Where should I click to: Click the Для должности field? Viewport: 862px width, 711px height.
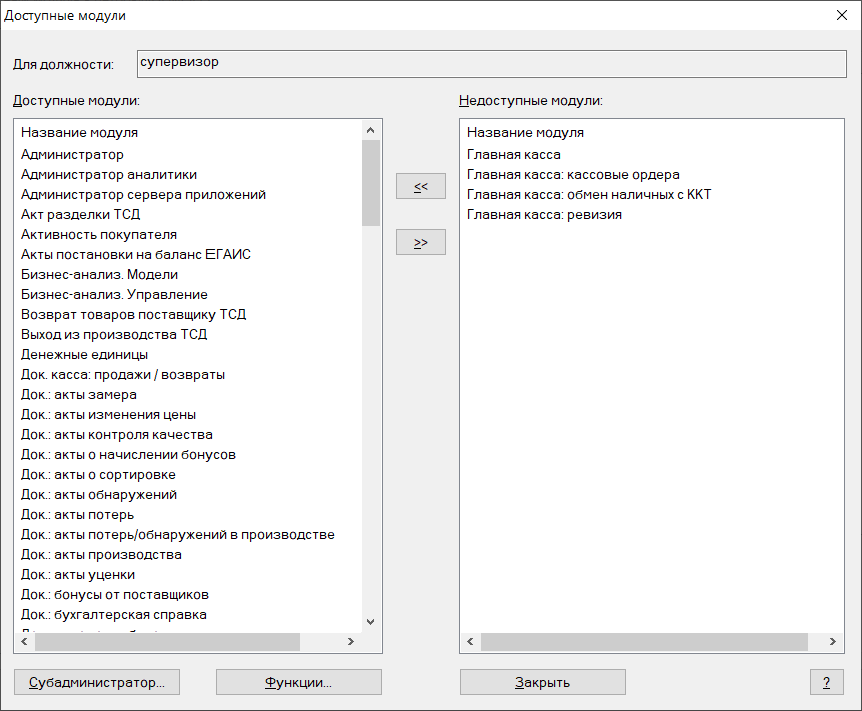(492, 63)
